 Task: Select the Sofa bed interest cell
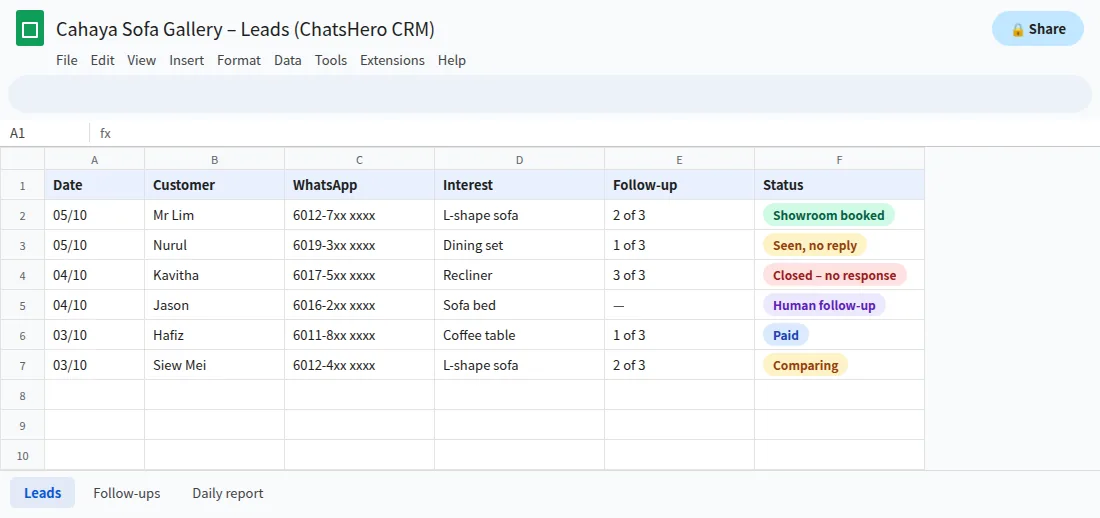click(x=520, y=305)
